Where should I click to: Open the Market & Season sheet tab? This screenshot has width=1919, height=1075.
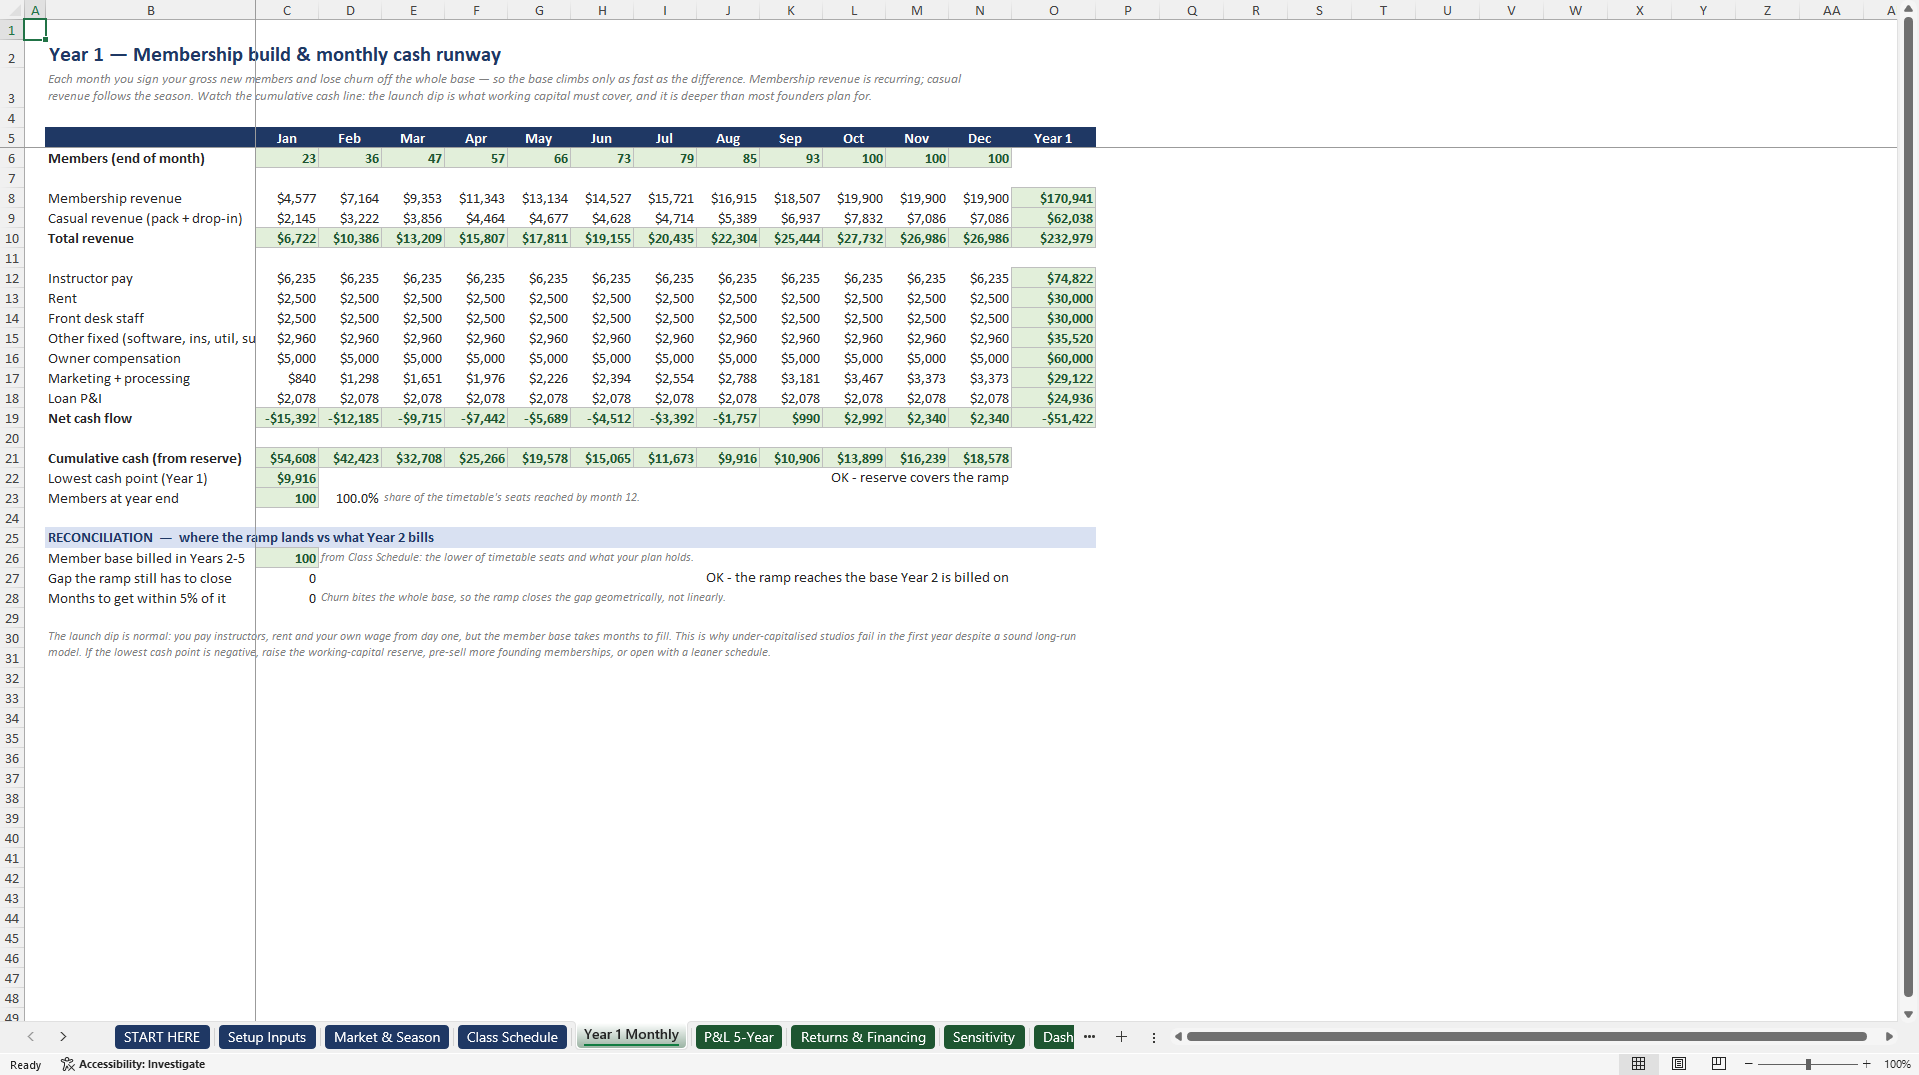(387, 1037)
